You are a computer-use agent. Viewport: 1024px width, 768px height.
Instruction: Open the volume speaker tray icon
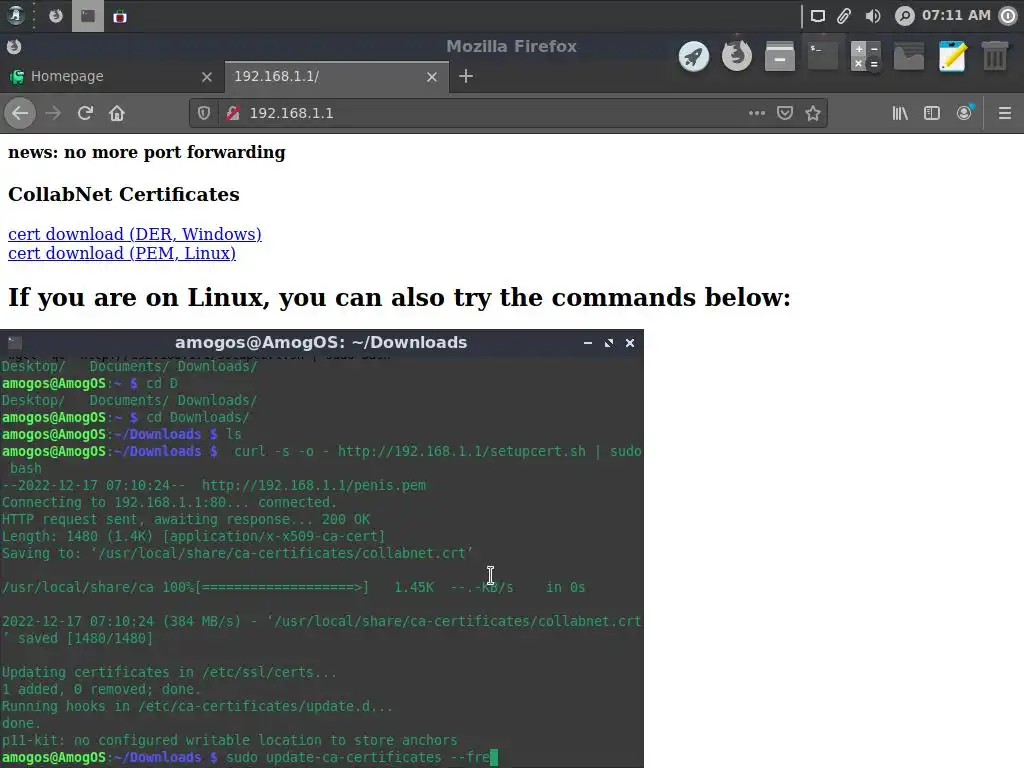(x=872, y=16)
